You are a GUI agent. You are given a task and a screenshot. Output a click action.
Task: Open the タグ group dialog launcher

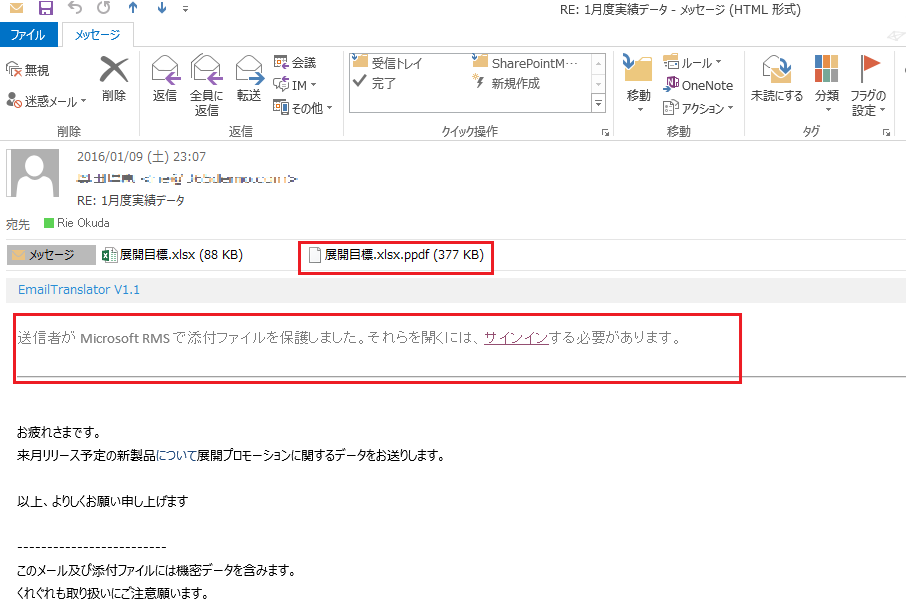point(886,133)
